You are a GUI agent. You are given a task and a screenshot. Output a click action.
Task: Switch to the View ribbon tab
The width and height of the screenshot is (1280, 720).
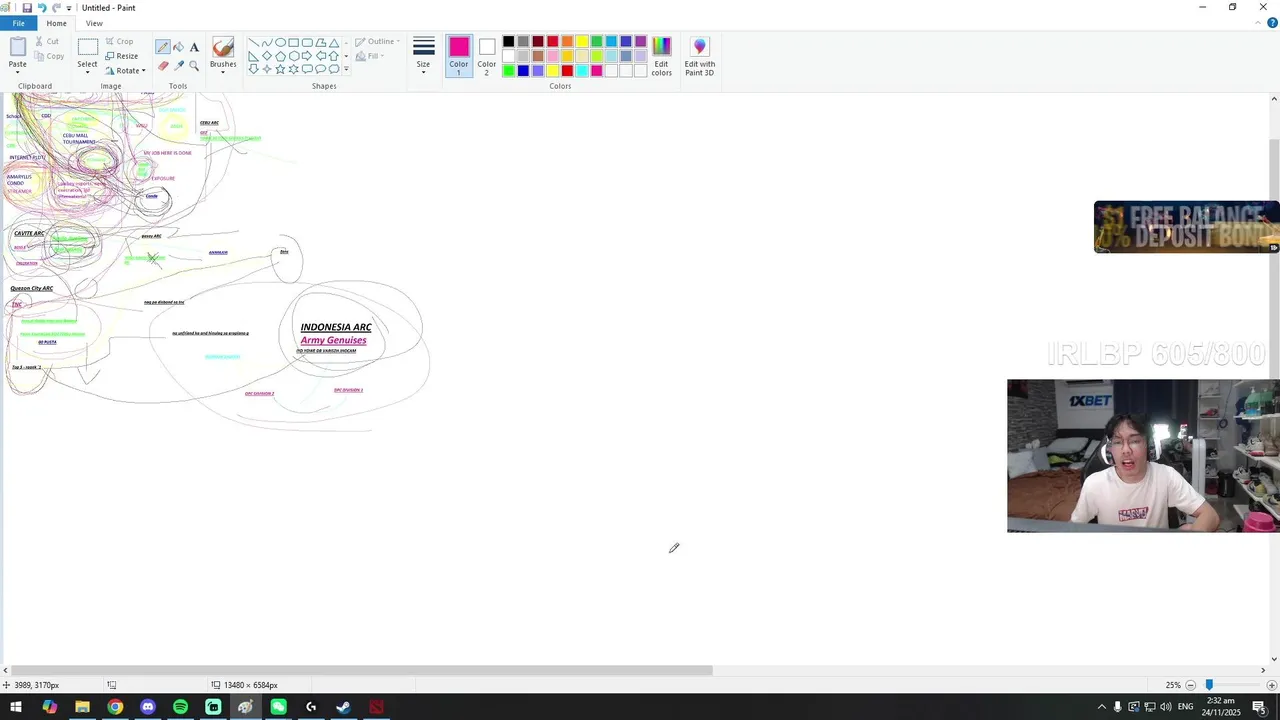[x=94, y=23]
